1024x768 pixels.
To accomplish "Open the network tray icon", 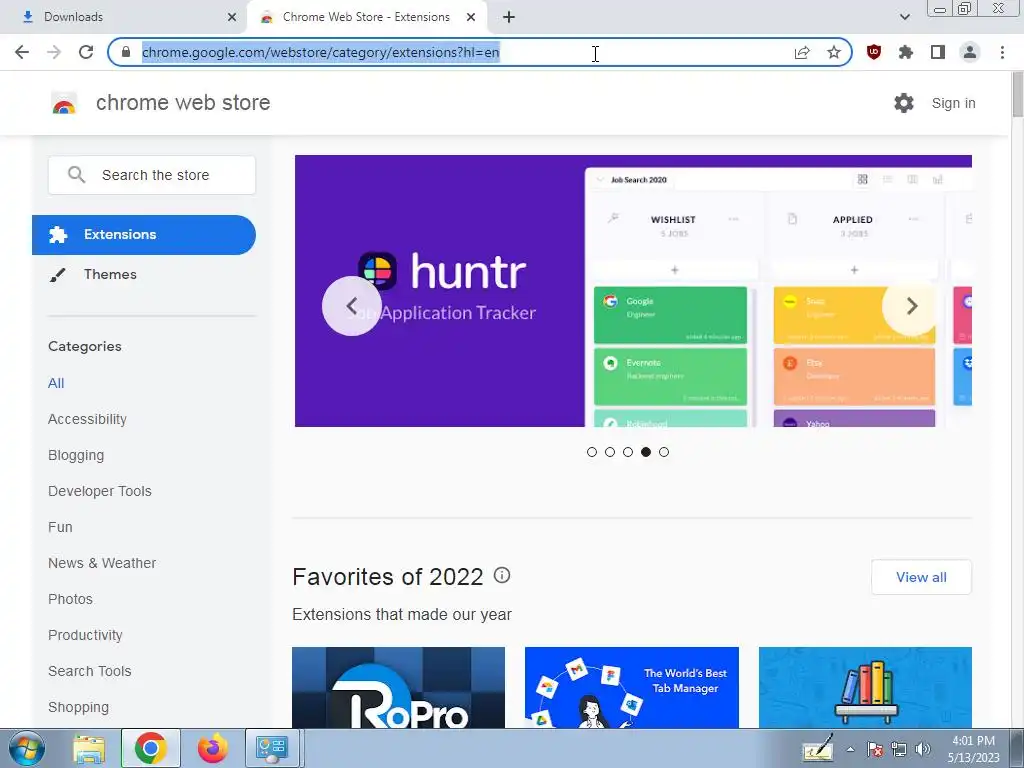I will pyautogui.click(x=899, y=750).
